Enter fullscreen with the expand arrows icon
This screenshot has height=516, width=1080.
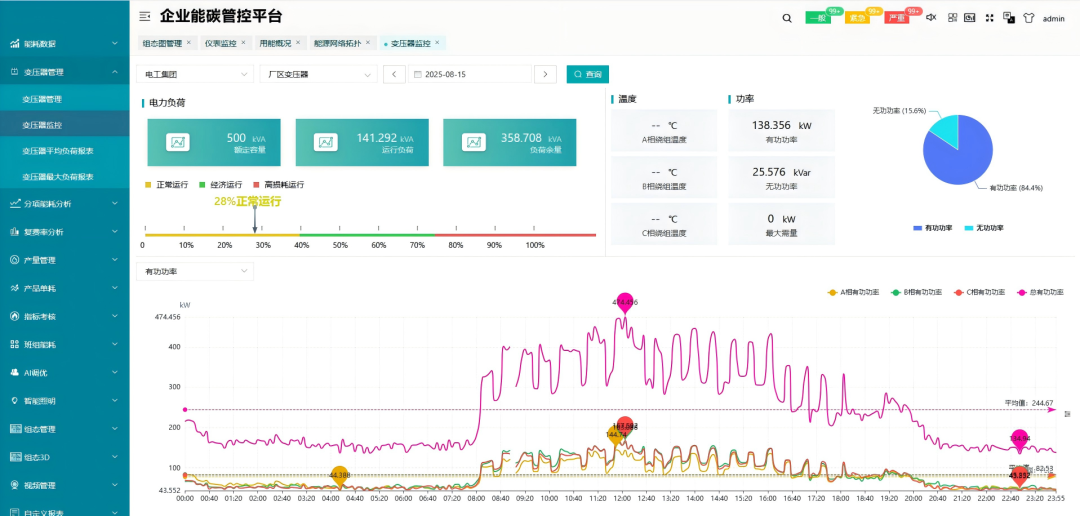click(989, 18)
